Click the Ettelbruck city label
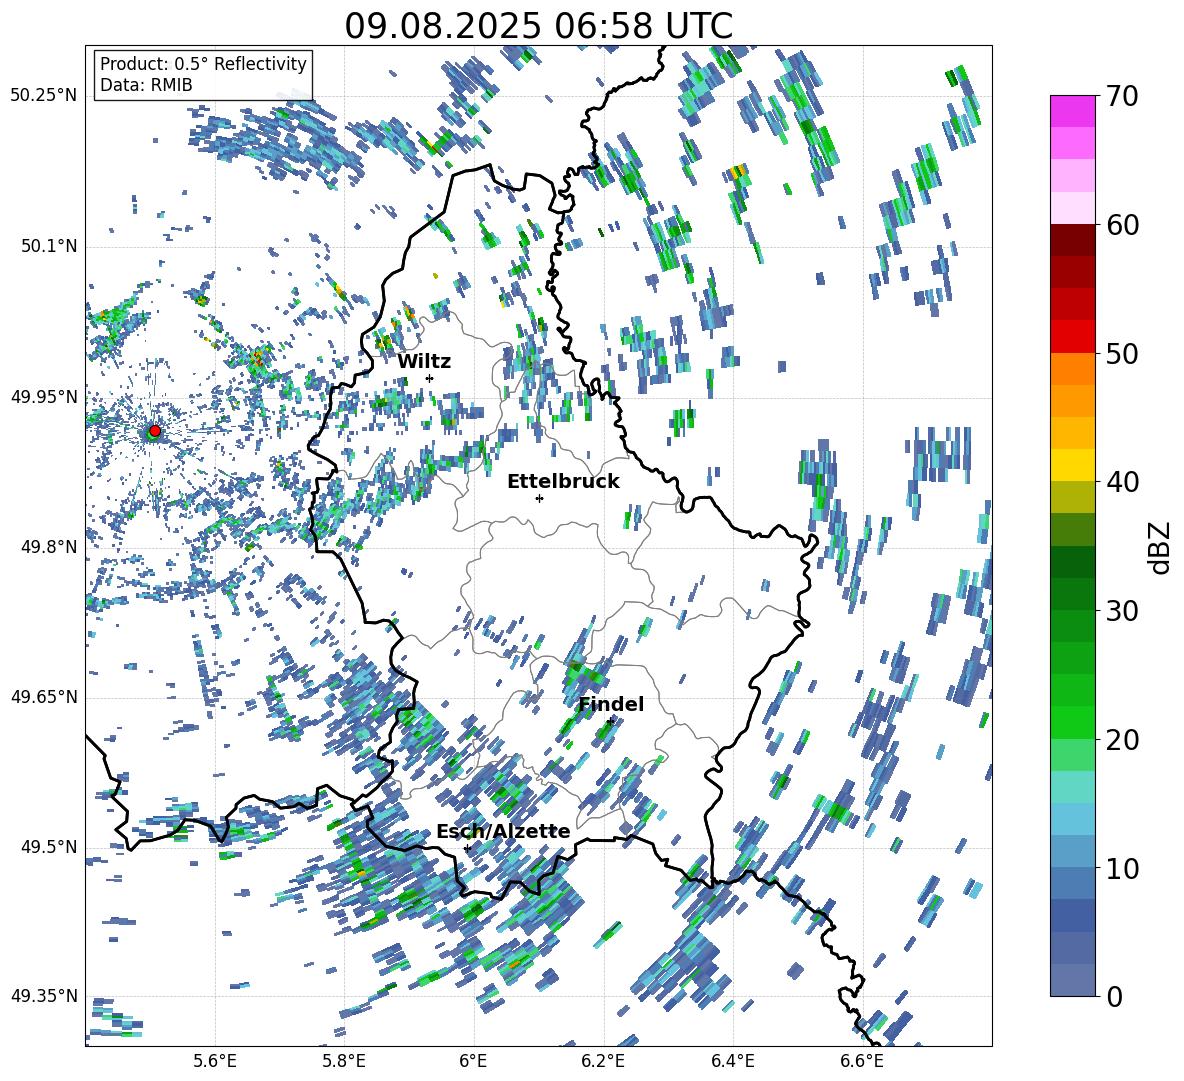The image size is (1184, 1081). (563, 482)
